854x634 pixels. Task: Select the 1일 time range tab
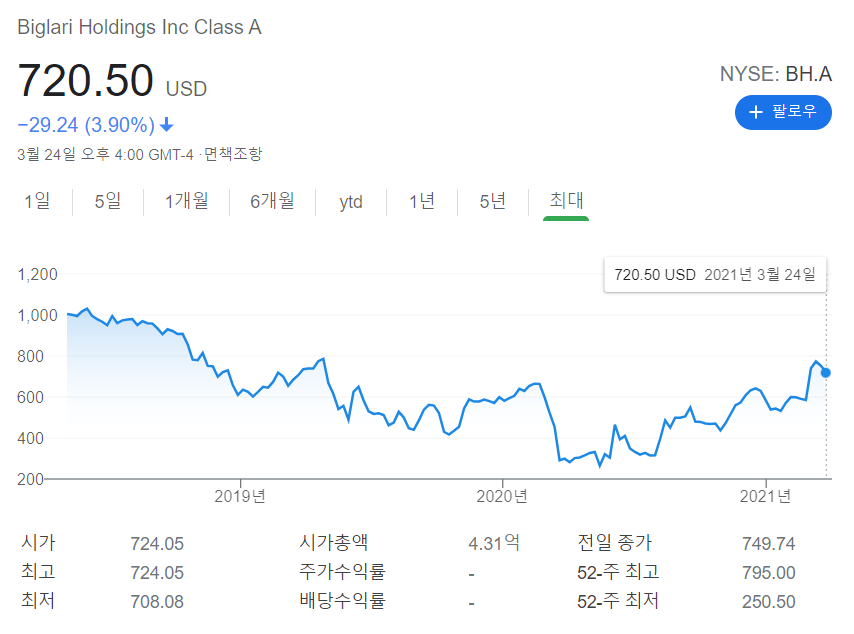(38, 201)
